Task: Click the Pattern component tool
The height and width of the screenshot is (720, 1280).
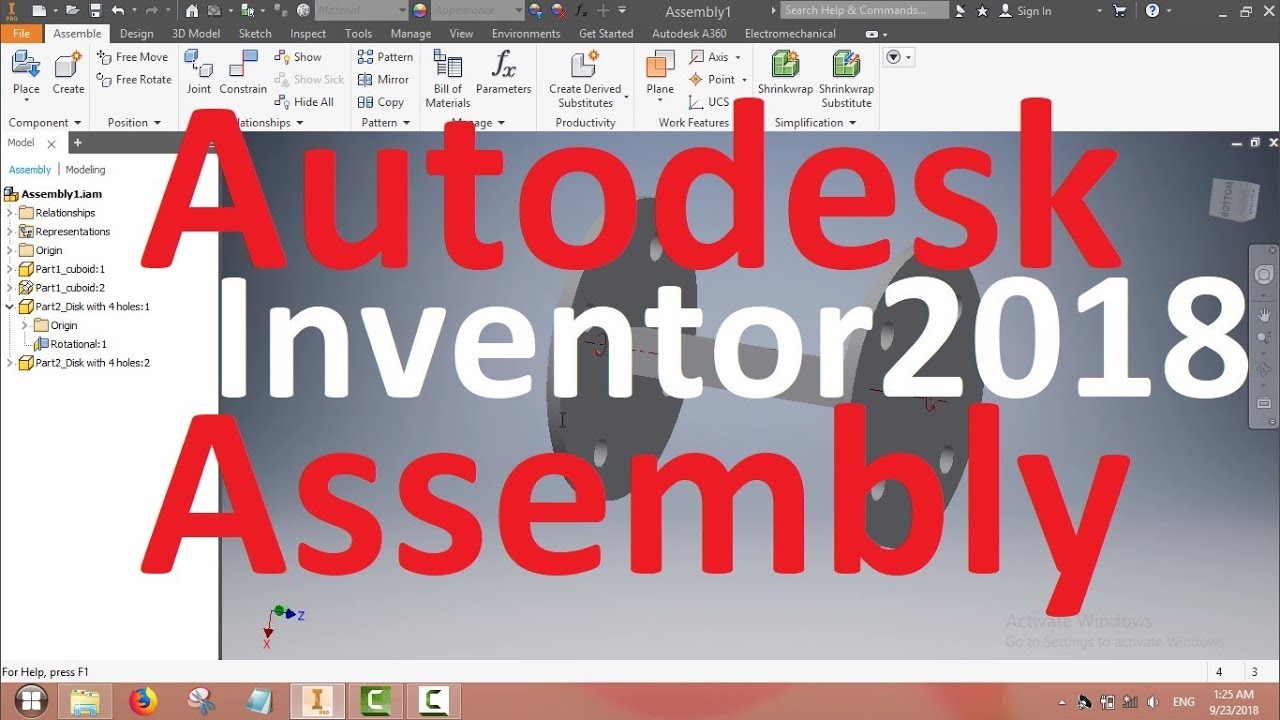Action: [x=386, y=57]
